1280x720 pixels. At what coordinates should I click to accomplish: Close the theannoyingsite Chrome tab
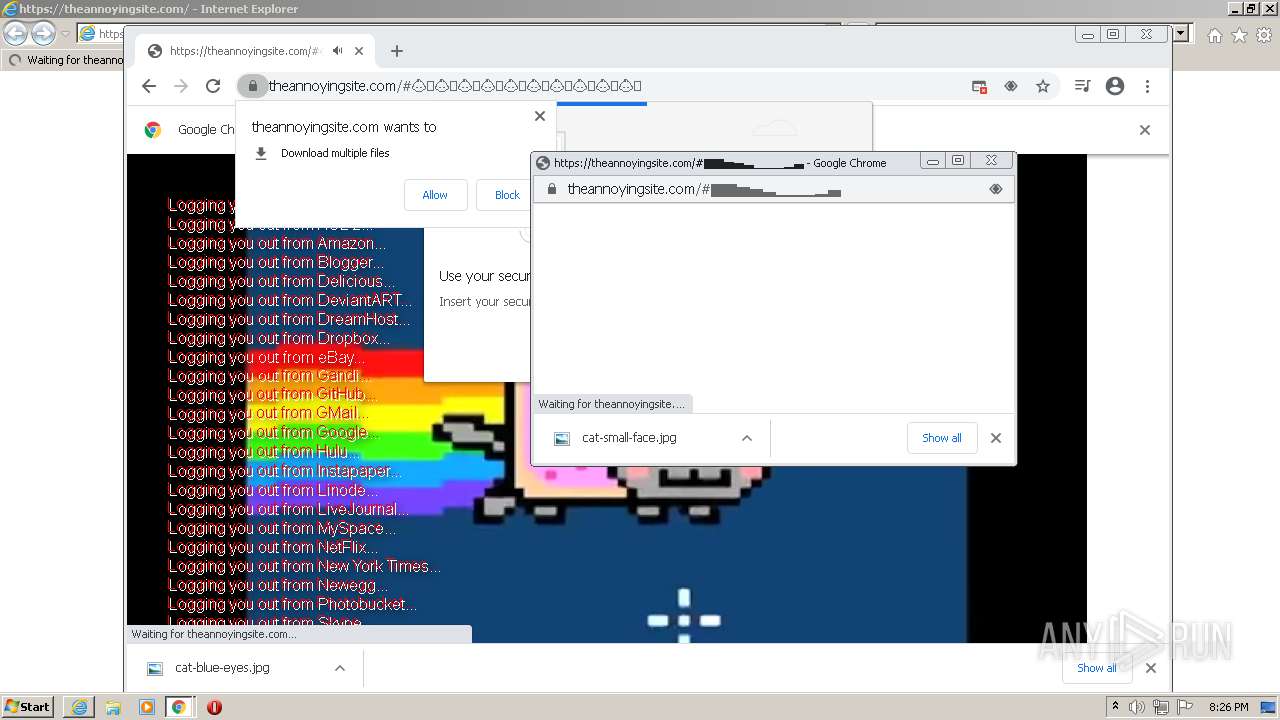click(359, 51)
